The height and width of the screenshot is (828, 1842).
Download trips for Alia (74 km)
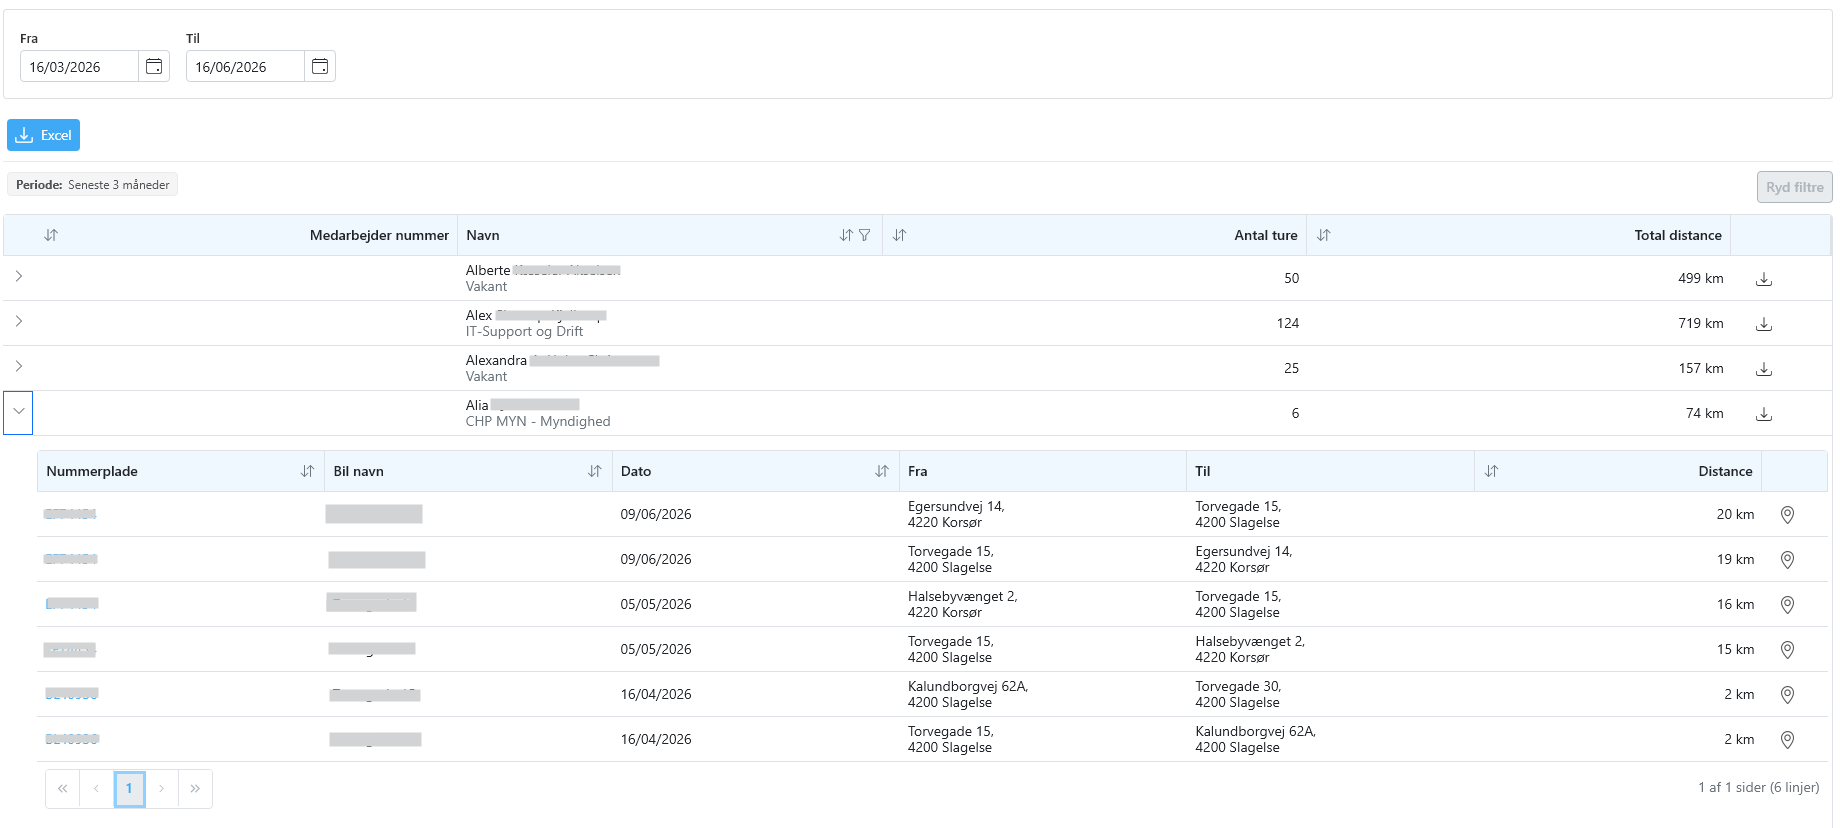point(1764,414)
